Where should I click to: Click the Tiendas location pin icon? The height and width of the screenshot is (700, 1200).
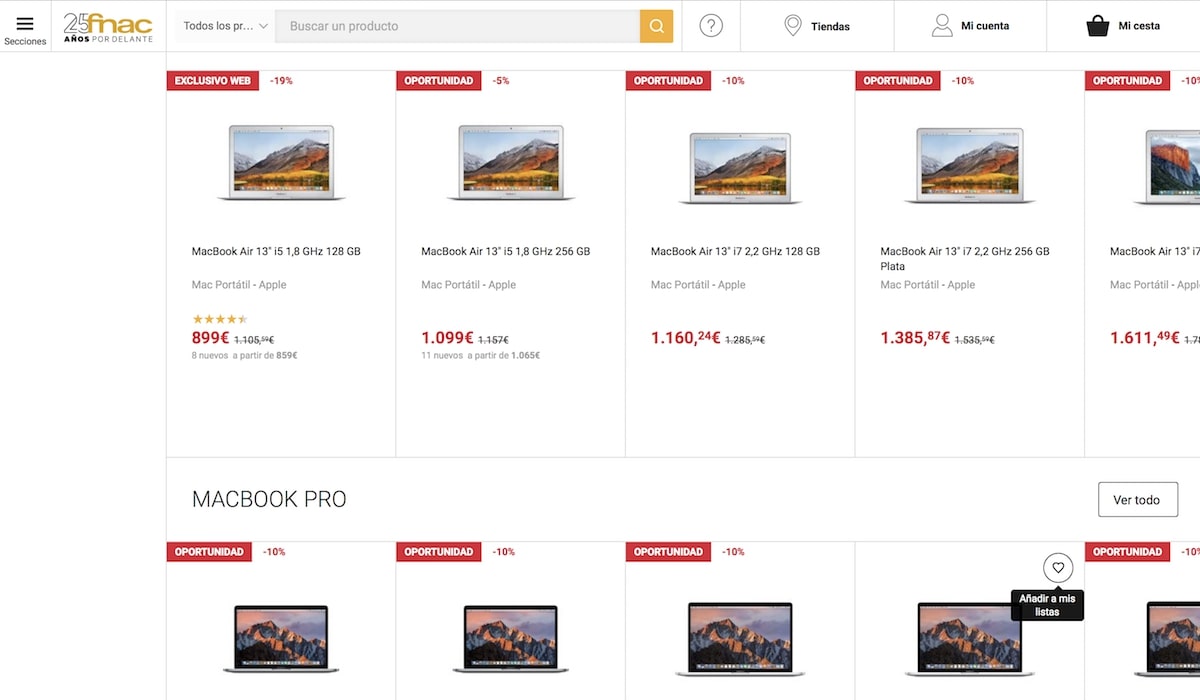793,26
